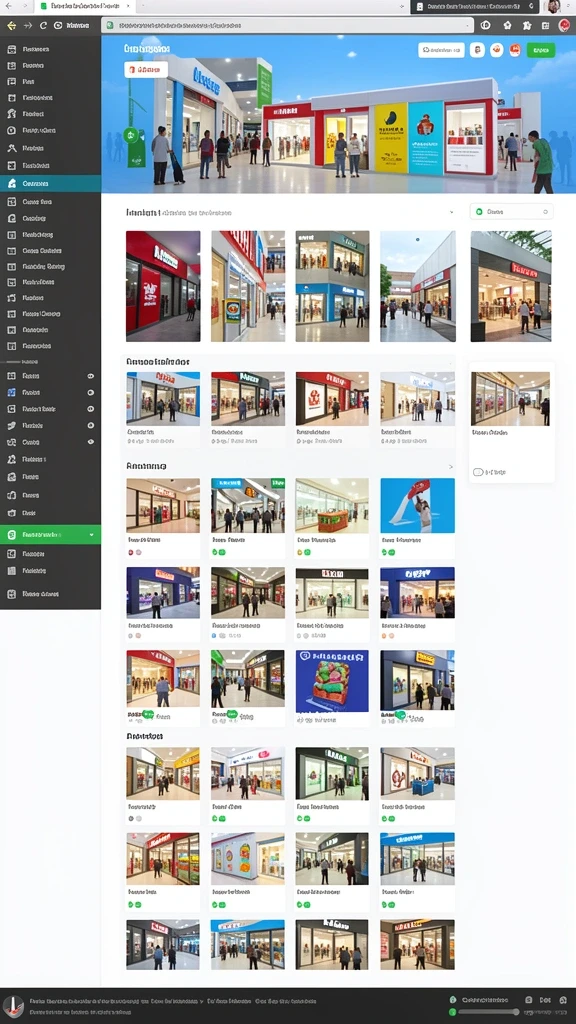Screen dimensions: 576x1024
Task: Click the green circular marker on banner signpost
Action: [131, 136]
